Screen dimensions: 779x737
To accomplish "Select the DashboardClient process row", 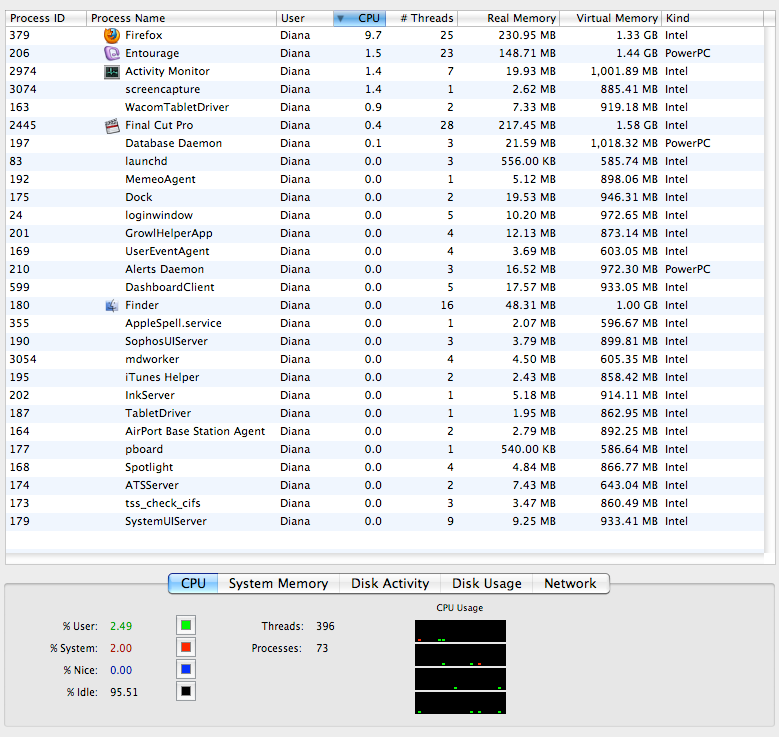I will tap(385, 287).
